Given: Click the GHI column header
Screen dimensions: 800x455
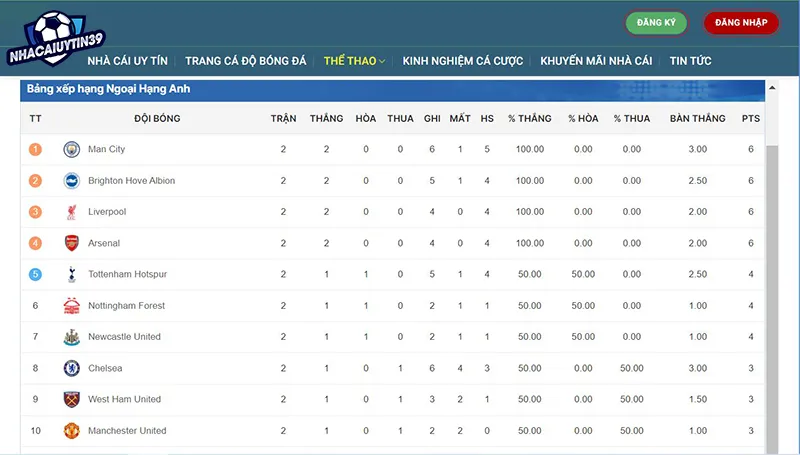Looking at the screenshot, I should 432,118.
